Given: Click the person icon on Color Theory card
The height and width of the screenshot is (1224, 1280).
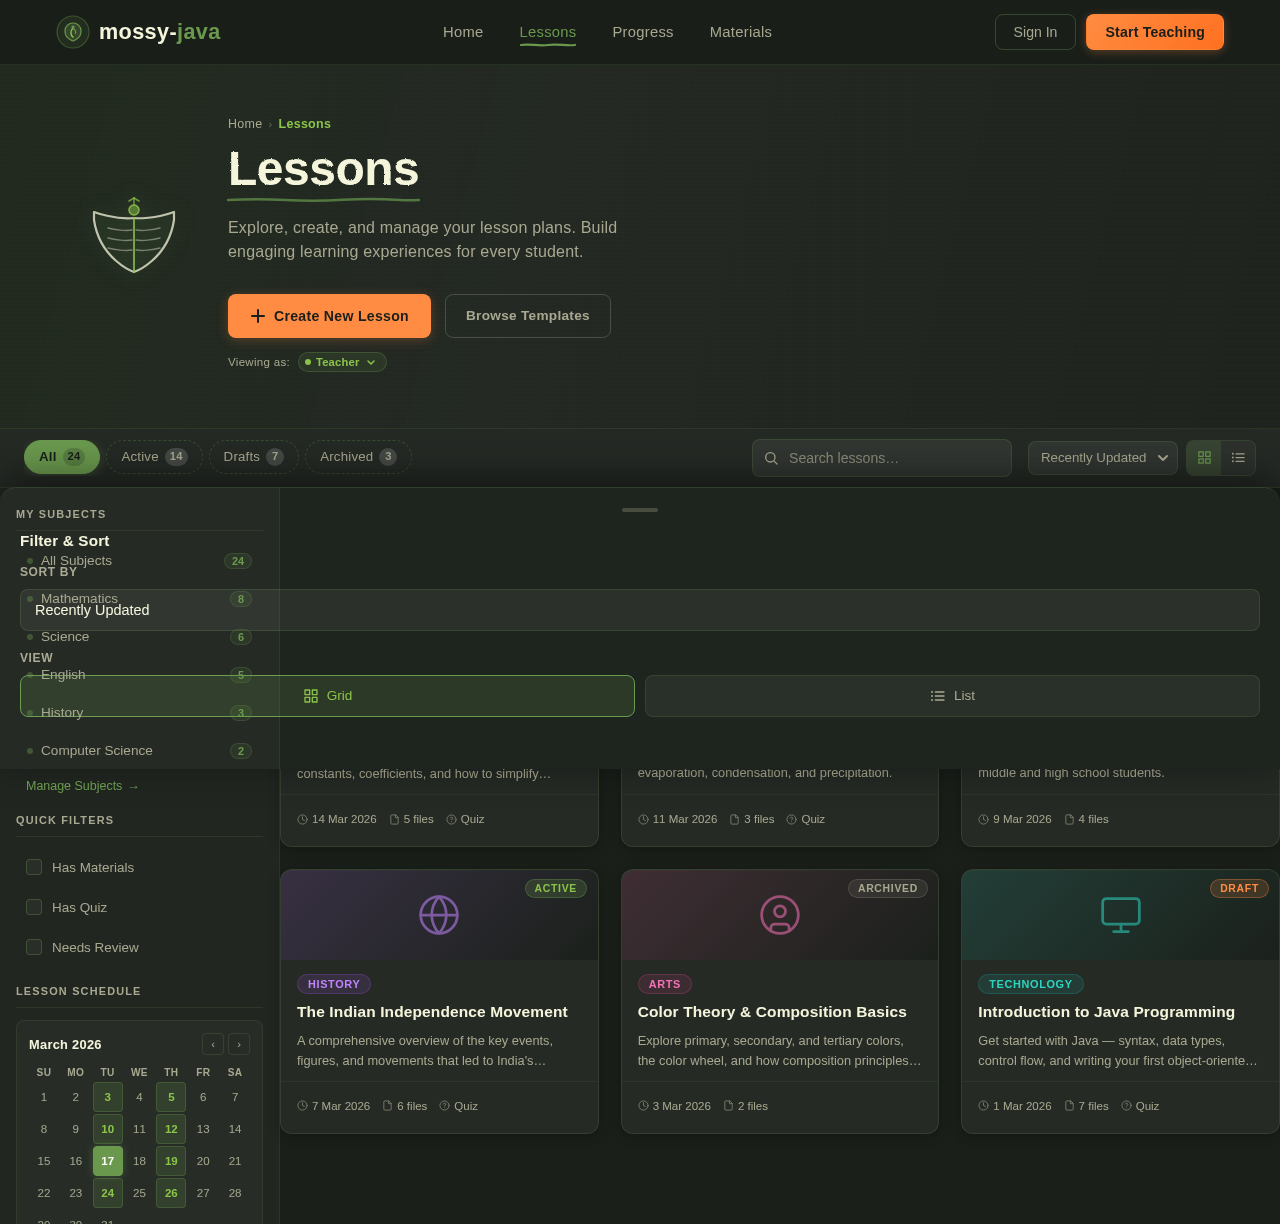Looking at the screenshot, I should [779, 914].
